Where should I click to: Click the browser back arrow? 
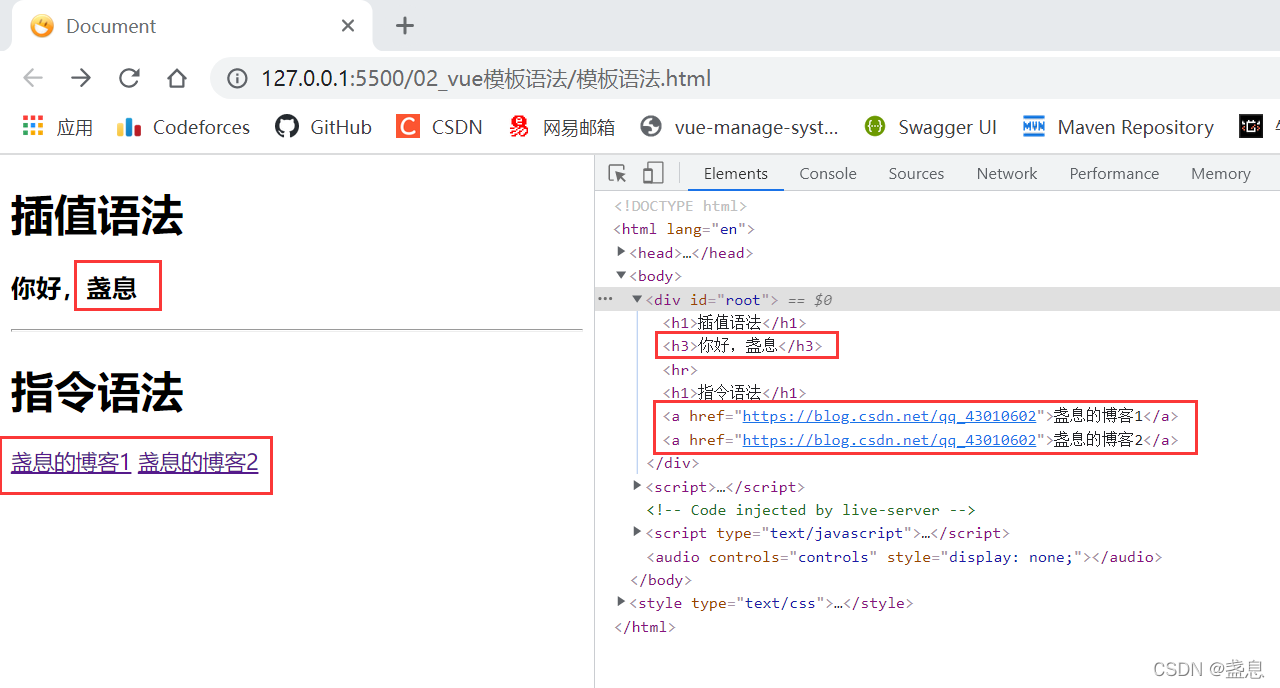(33, 78)
